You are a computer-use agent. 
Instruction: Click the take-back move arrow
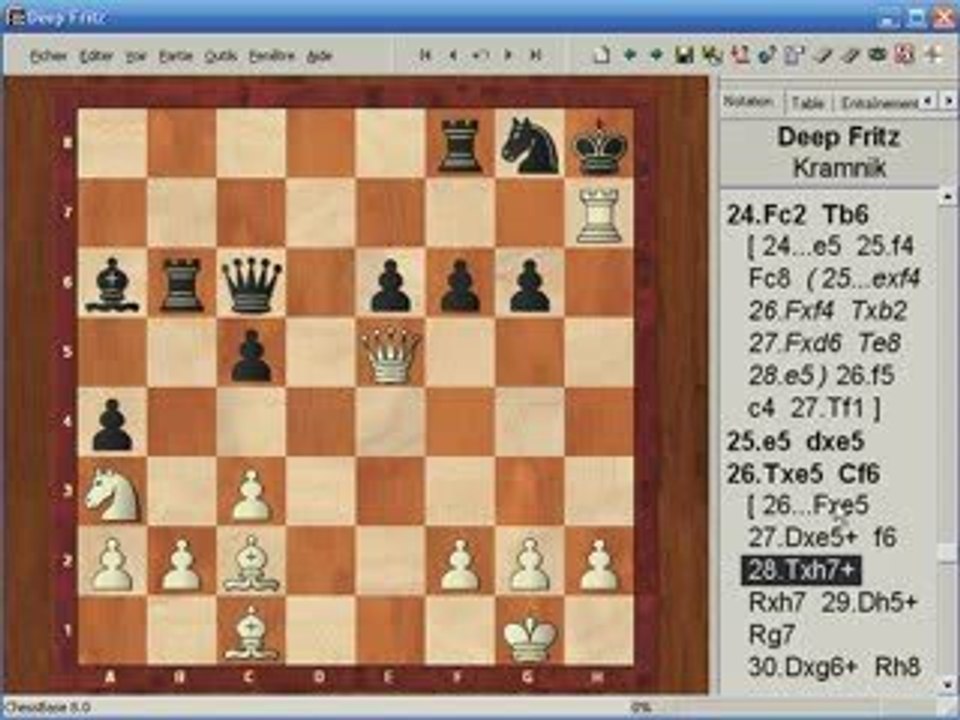[x=481, y=55]
